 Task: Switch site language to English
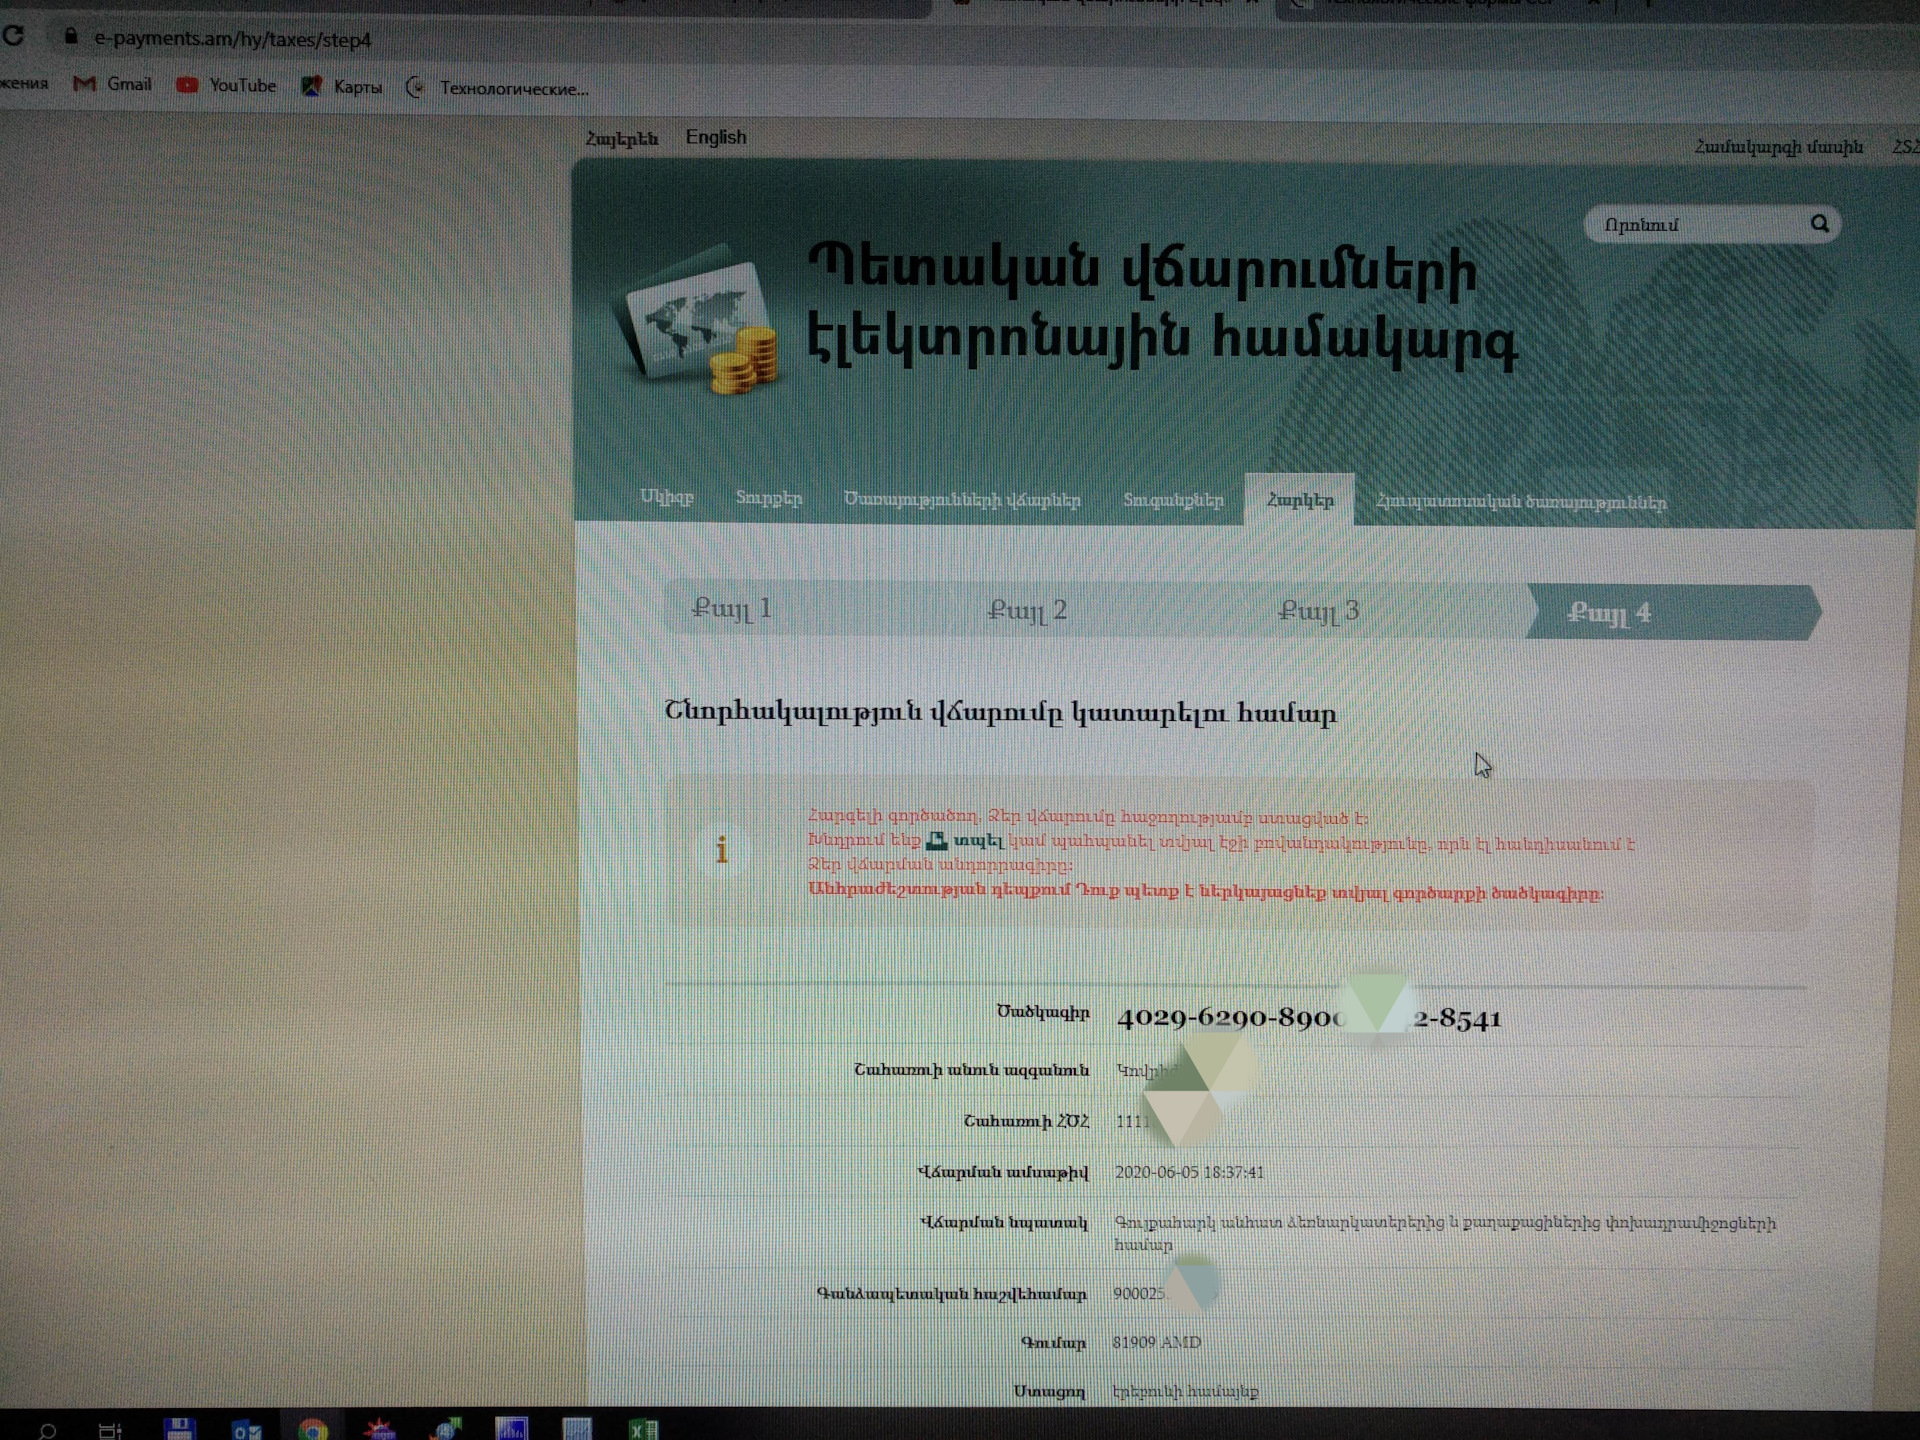(715, 137)
